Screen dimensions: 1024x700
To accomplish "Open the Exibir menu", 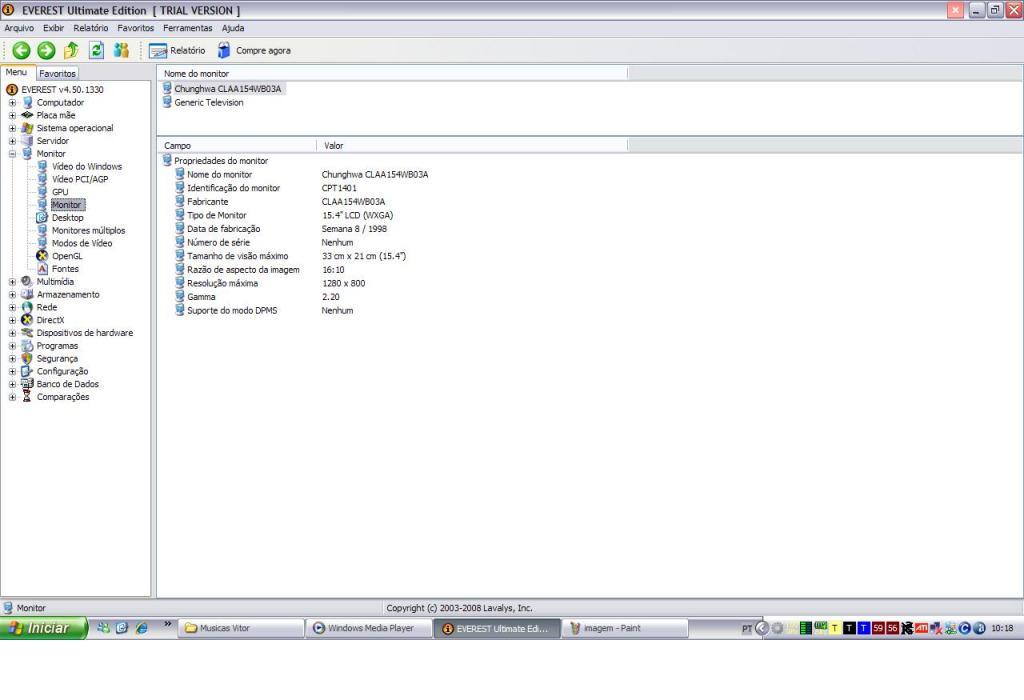I will click(x=54, y=28).
